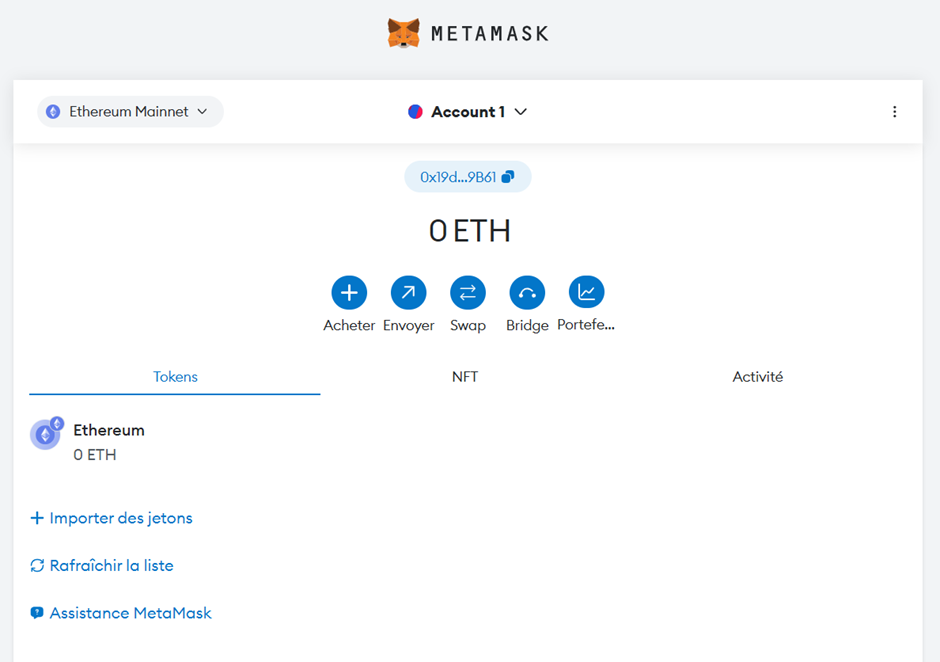Click the Ethereum token logo icon
The width and height of the screenshot is (940, 662).
(x=46, y=434)
